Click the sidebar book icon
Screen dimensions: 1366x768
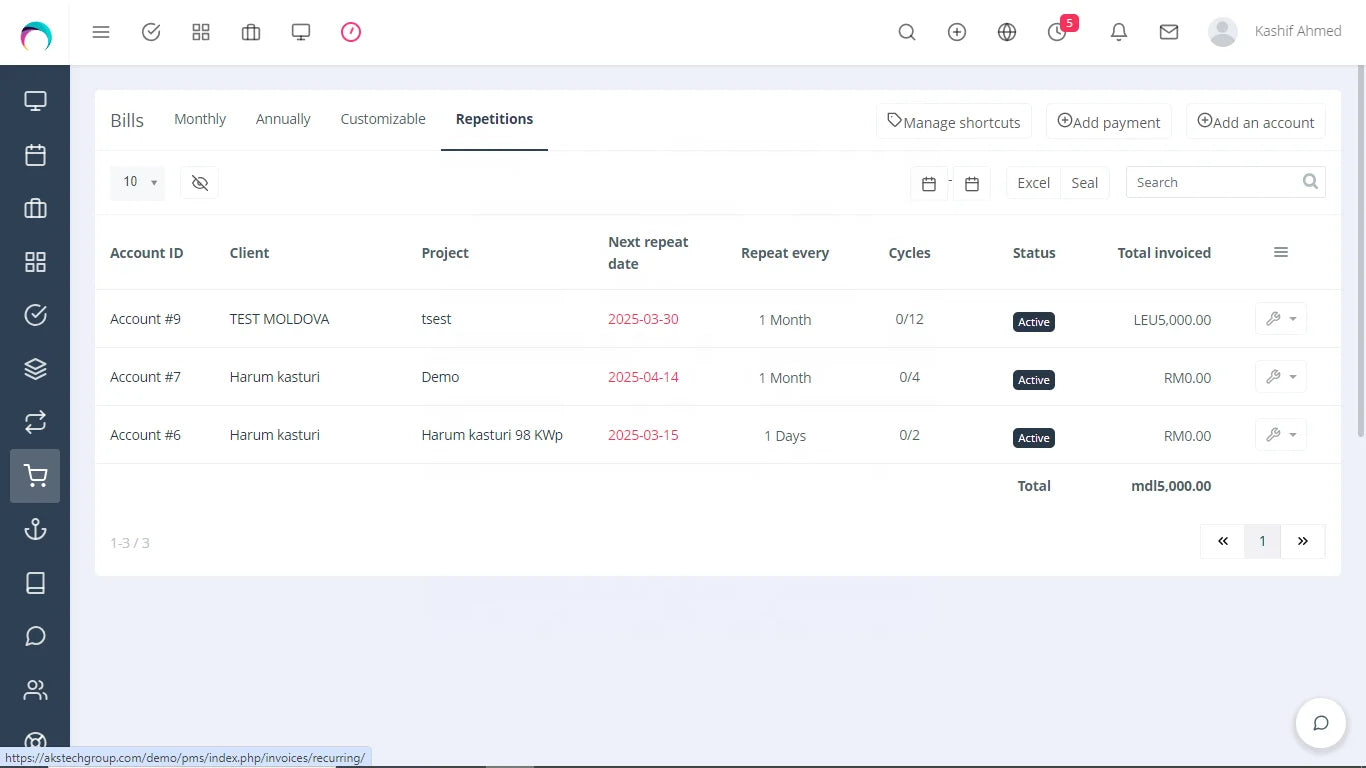point(35,583)
